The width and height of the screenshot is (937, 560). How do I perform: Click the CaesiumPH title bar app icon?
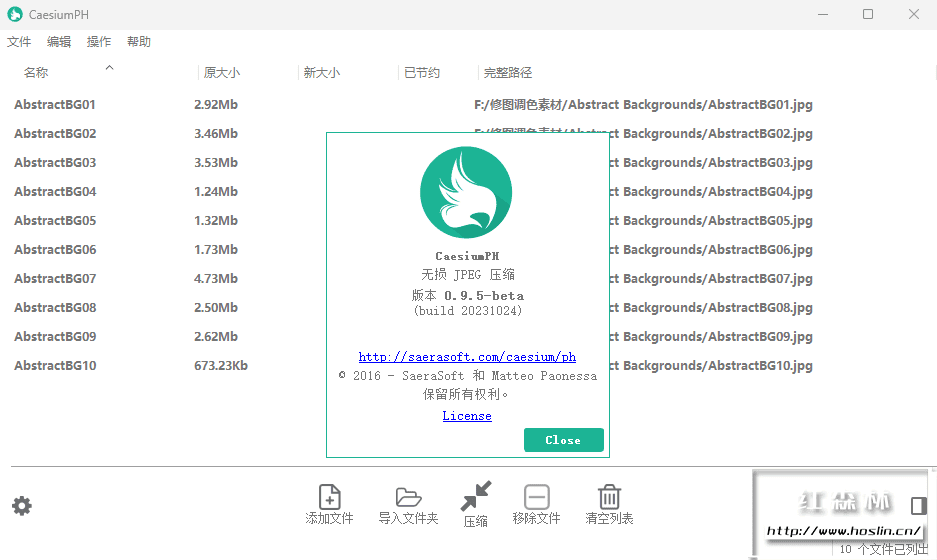click(15, 14)
